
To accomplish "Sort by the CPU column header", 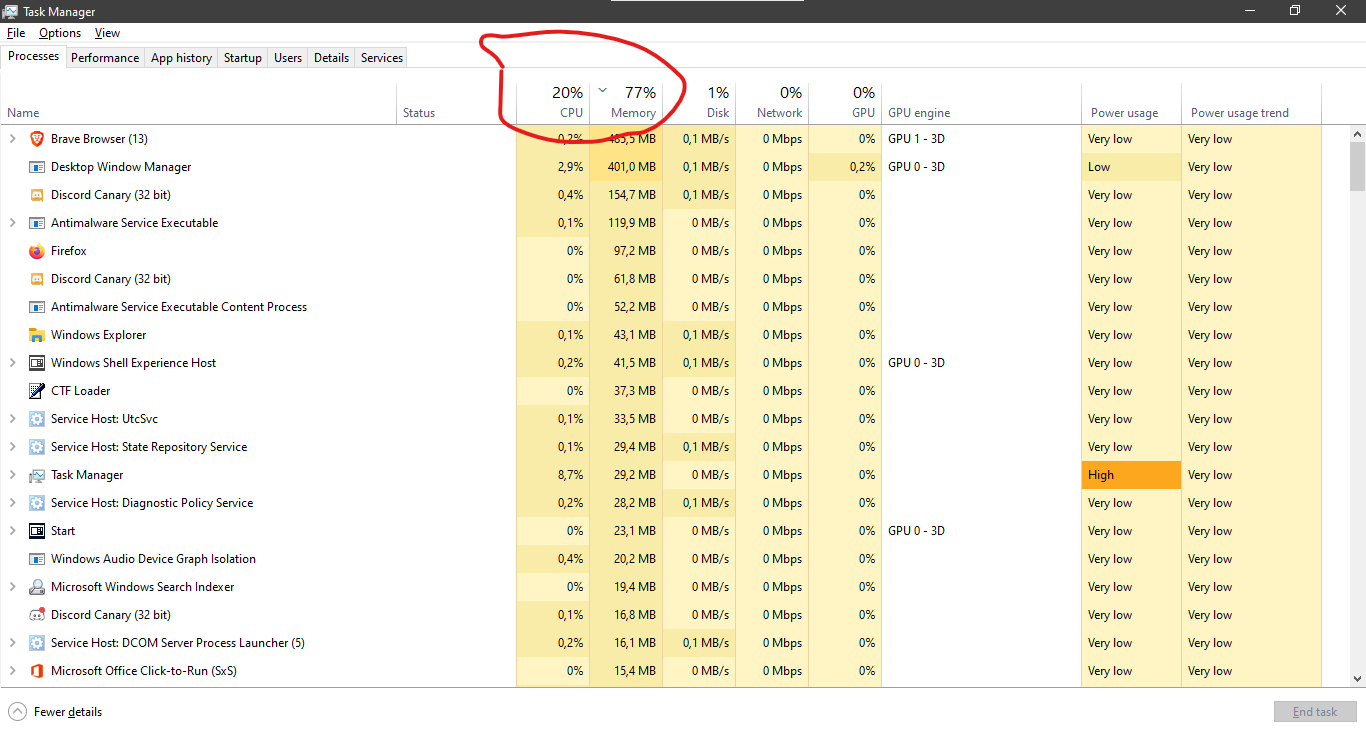I will tap(553, 104).
